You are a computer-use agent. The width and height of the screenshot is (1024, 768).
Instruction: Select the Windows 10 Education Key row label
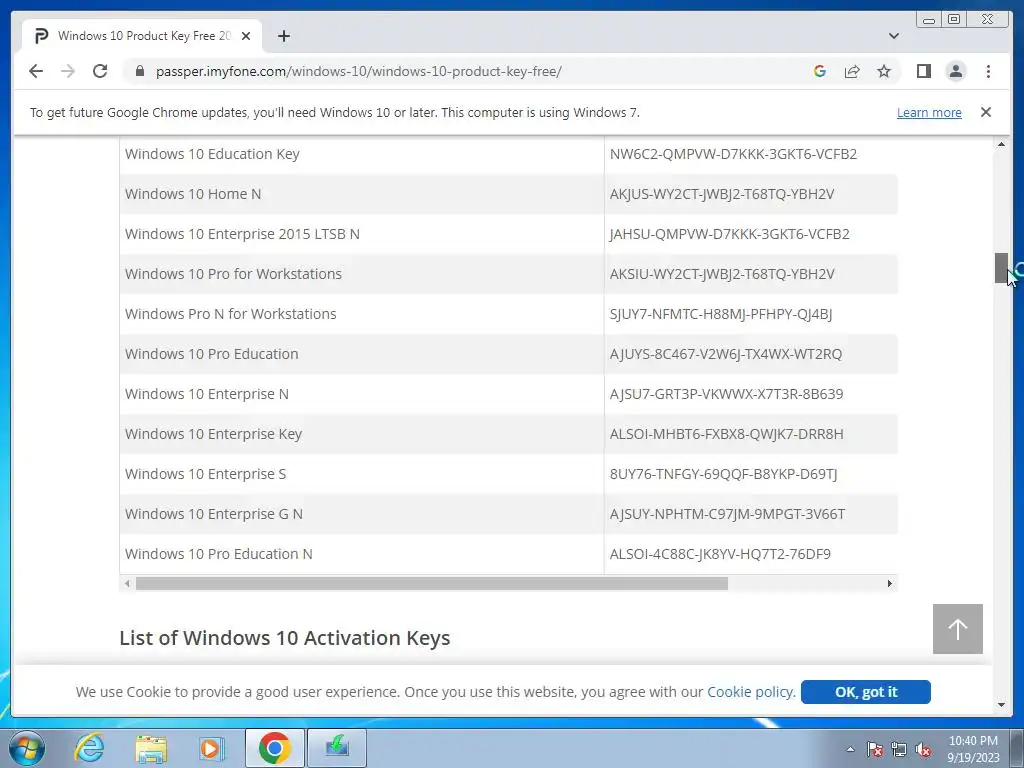(x=212, y=154)
